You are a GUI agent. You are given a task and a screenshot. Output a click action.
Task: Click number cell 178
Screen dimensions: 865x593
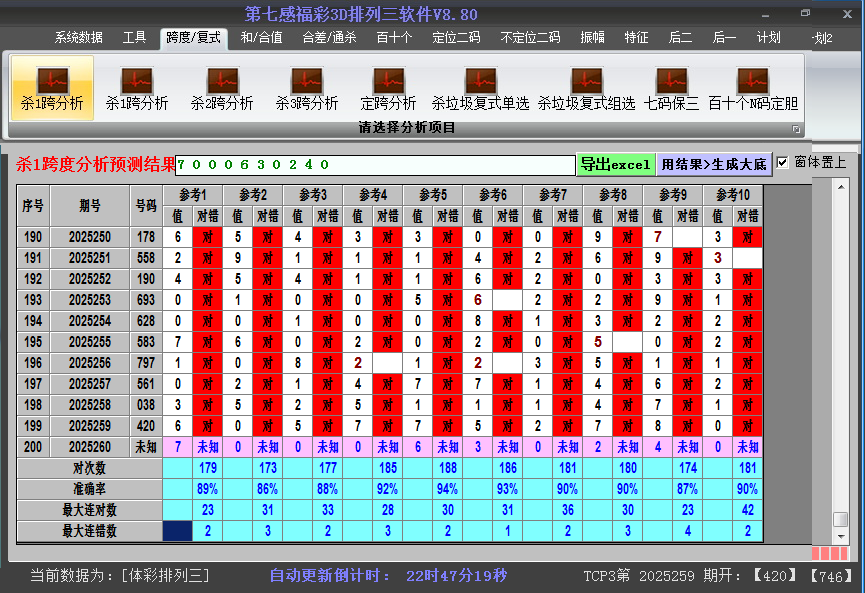click(146, 237)
